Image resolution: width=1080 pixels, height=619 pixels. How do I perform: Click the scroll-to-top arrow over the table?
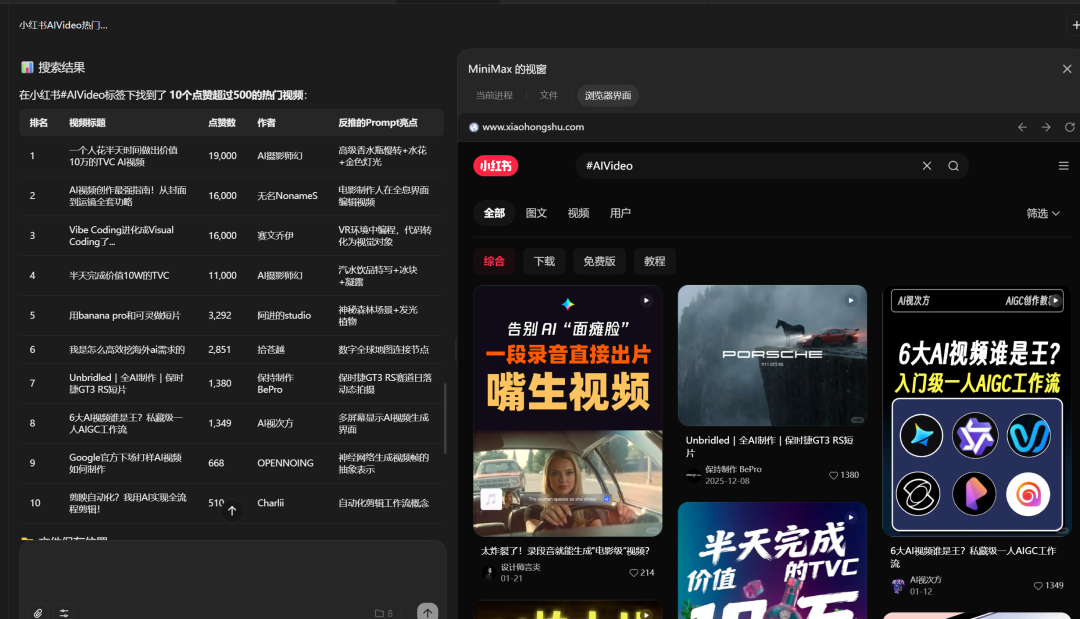tap(232, 511)
